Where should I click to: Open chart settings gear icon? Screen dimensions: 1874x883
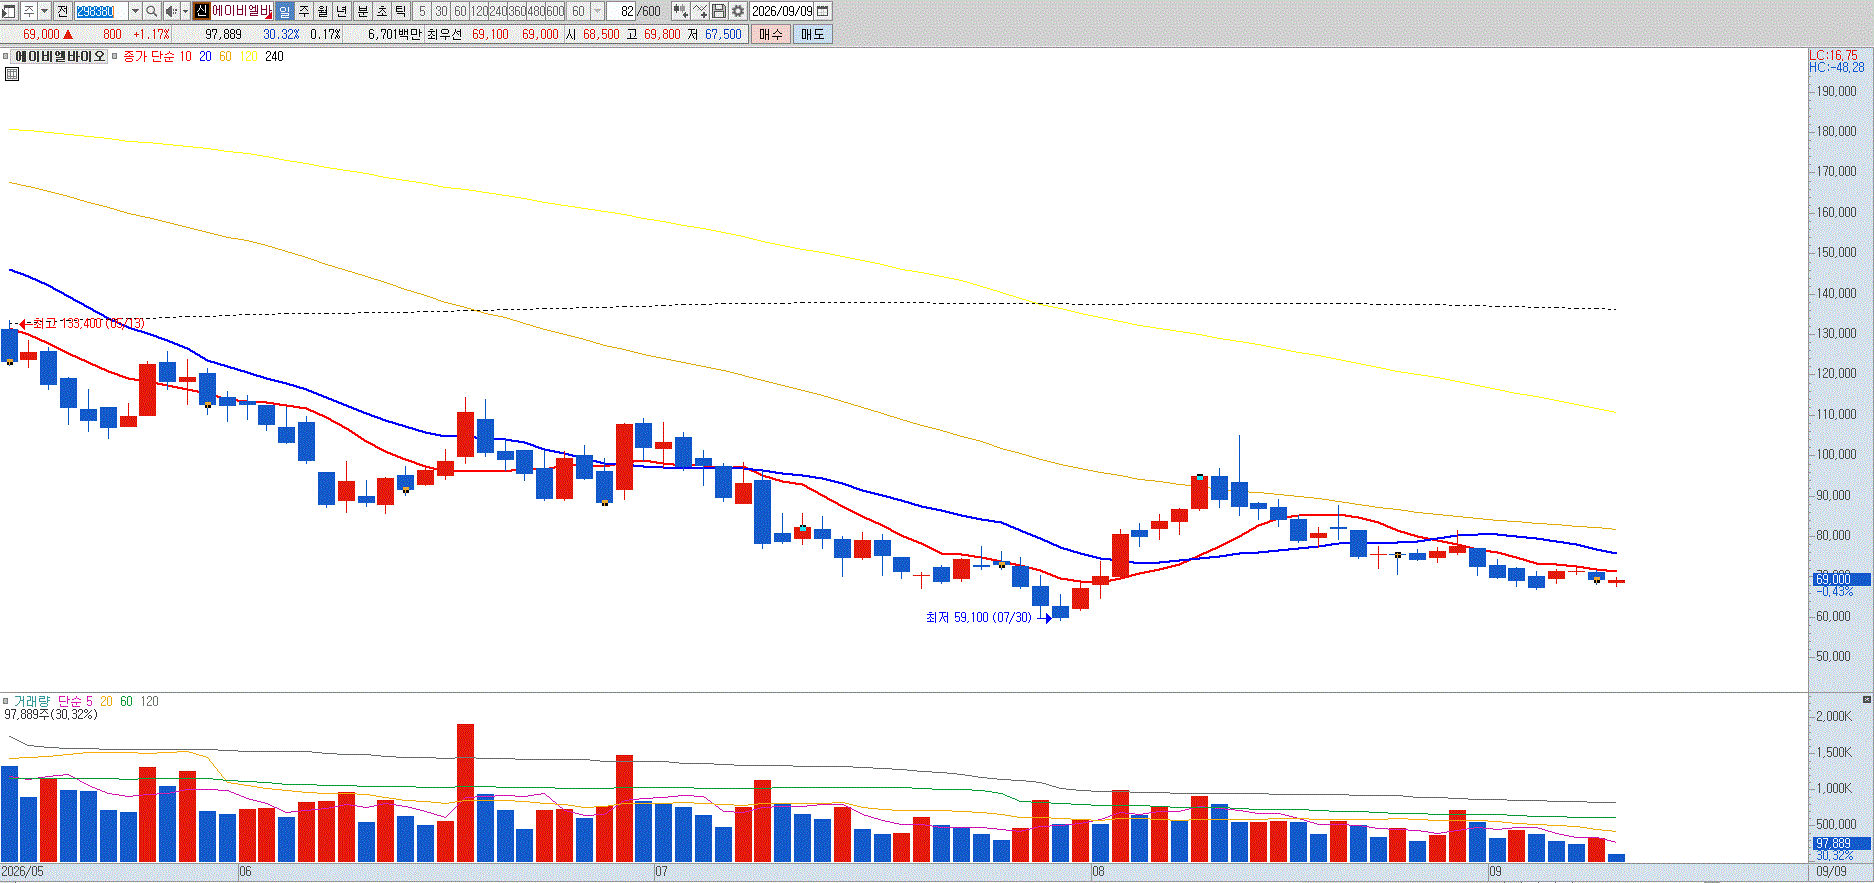point(738,11)
